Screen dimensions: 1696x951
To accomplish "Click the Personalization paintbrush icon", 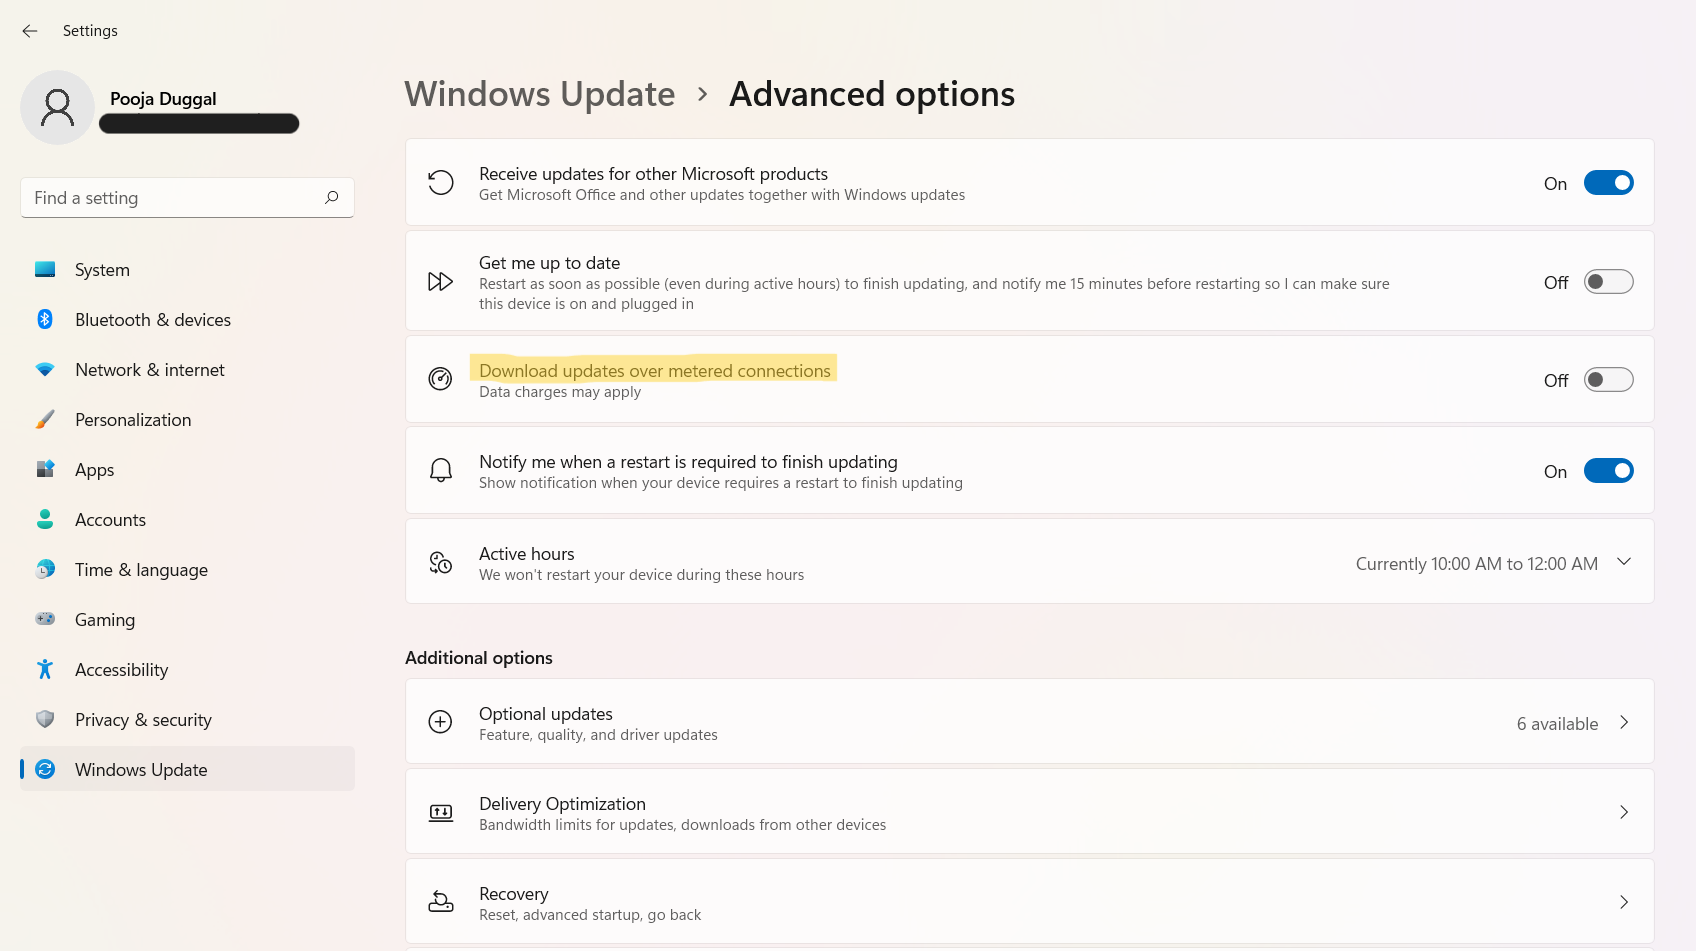I will (45, 420).
